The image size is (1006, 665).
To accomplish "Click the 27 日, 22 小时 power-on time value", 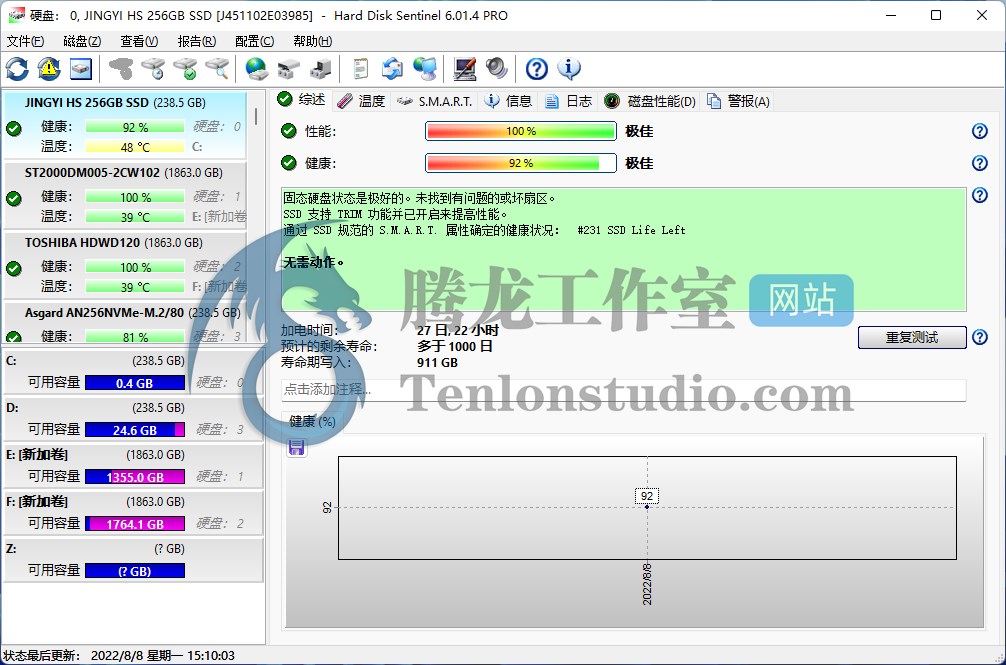I will click(458, 330).
